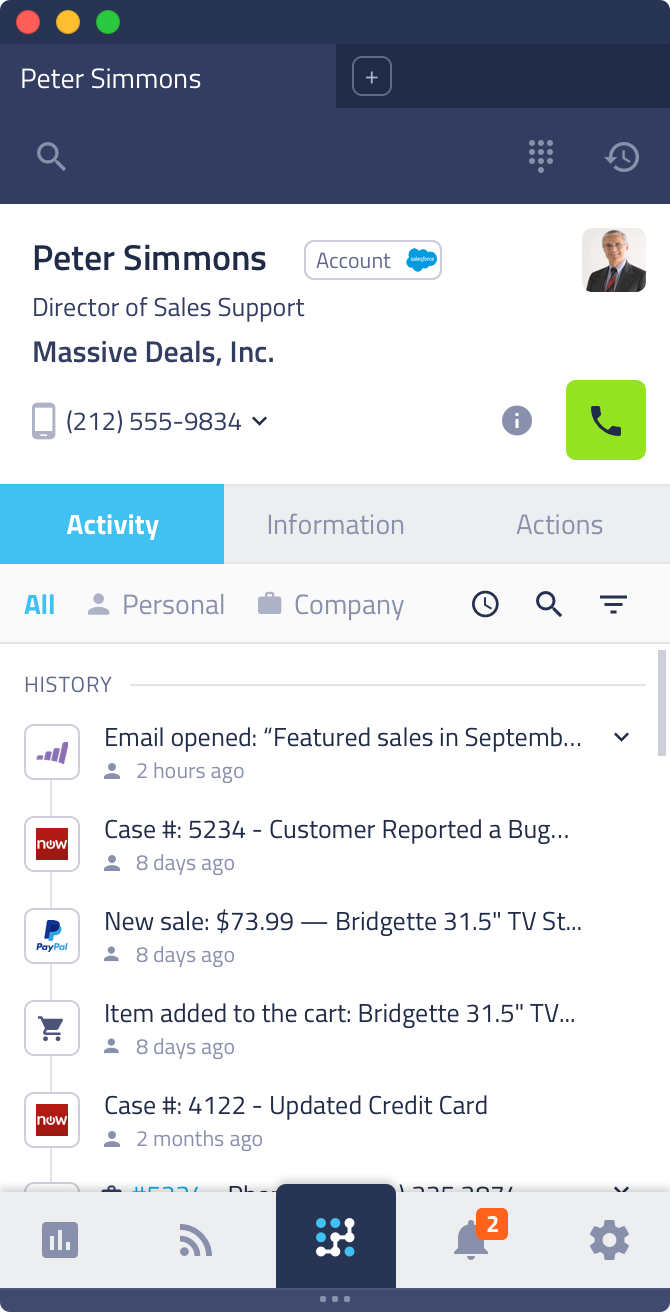Search activity history with magnifier
The height and width of the screenshot is (1312, 670).
pyautogui.click(x=549, y=604)
